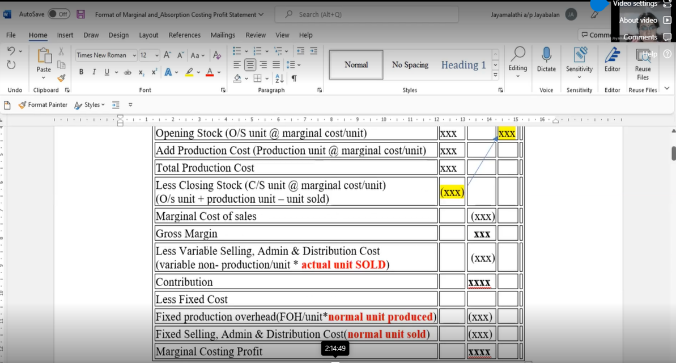Toggle Bold formatting
This screenshot has width=676, height=363.
point(81,72)
